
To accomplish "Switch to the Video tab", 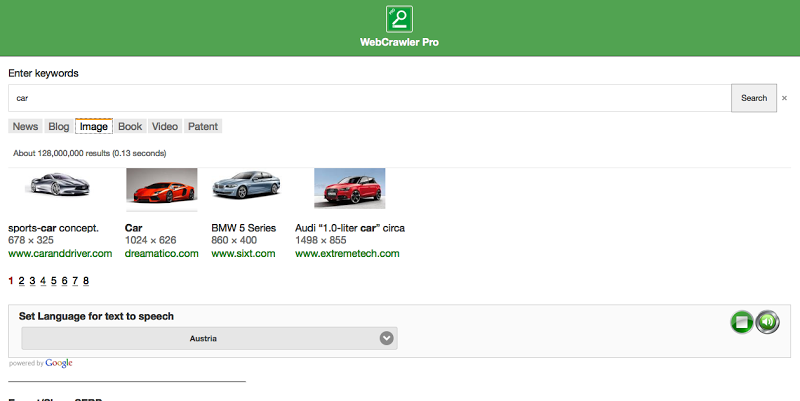I will pos(165,127).
